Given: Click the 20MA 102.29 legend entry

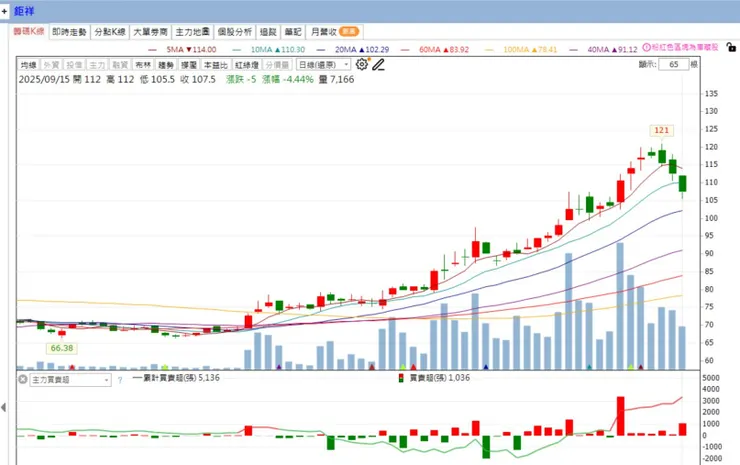Looking at the screenshot, I should click(353, 49).
